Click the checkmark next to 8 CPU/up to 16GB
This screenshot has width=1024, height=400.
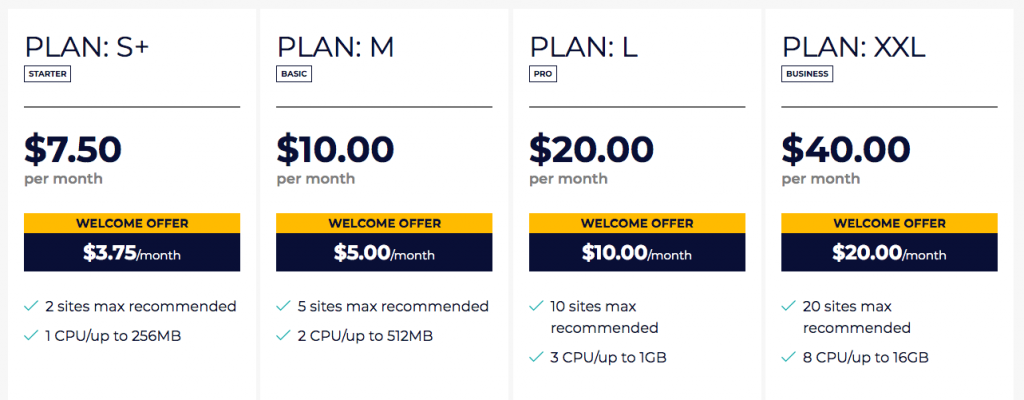coord(788,357)
